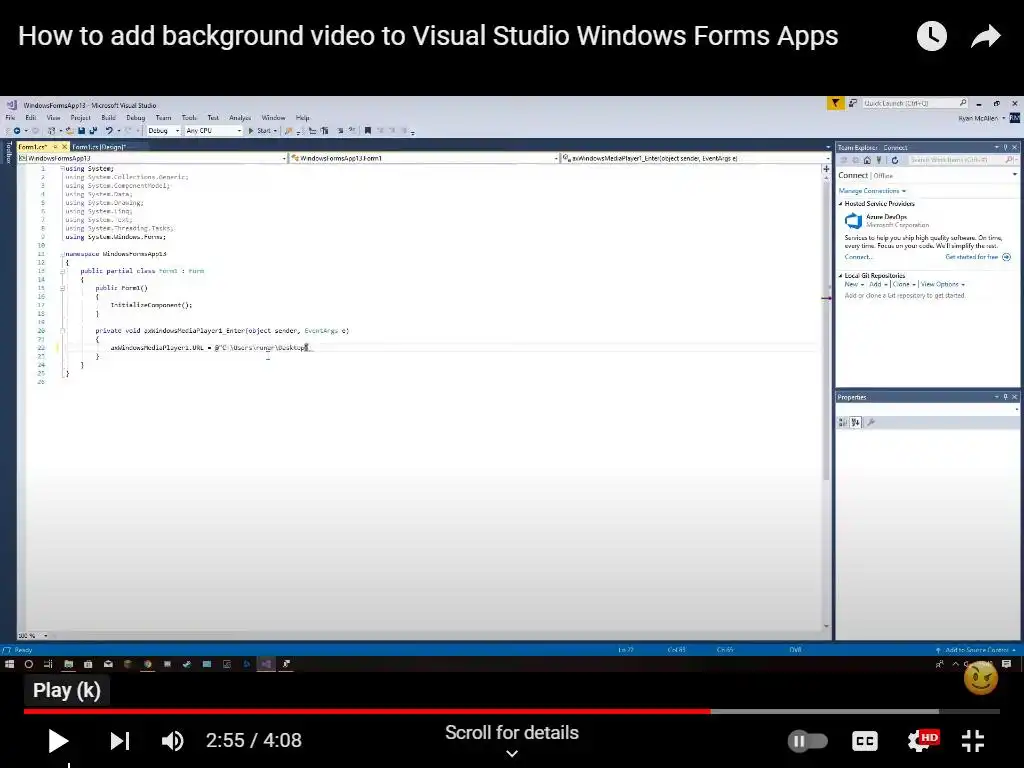Open the WindowsFormsApp13 project dropdown

pyautogui.click(x=152, y=158)
